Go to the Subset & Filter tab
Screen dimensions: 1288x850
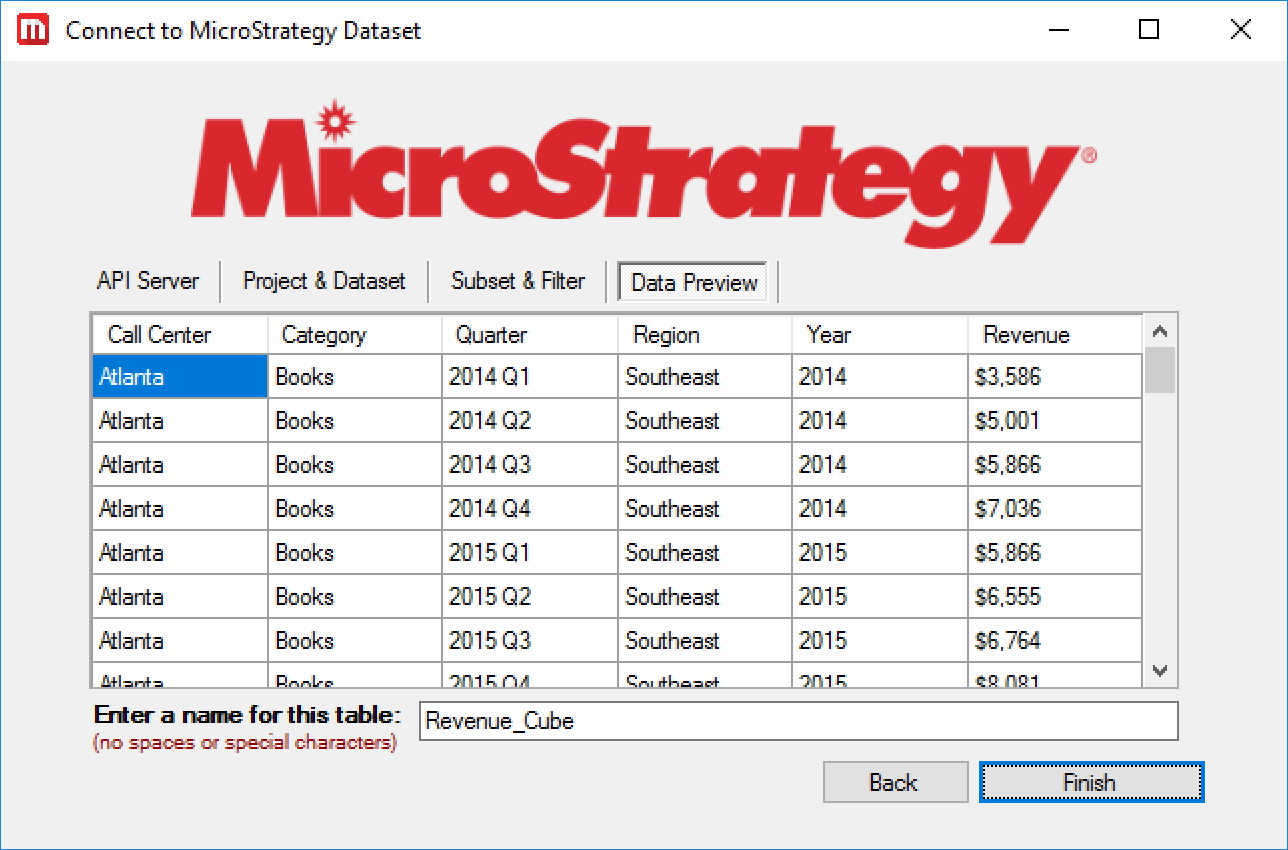517,281
